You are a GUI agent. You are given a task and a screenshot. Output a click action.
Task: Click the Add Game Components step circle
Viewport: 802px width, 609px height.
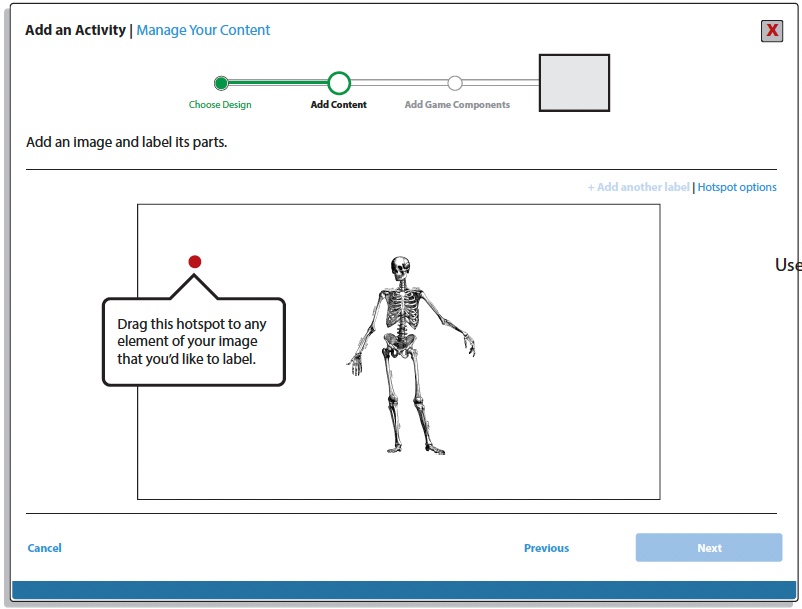tap(455, 83)
